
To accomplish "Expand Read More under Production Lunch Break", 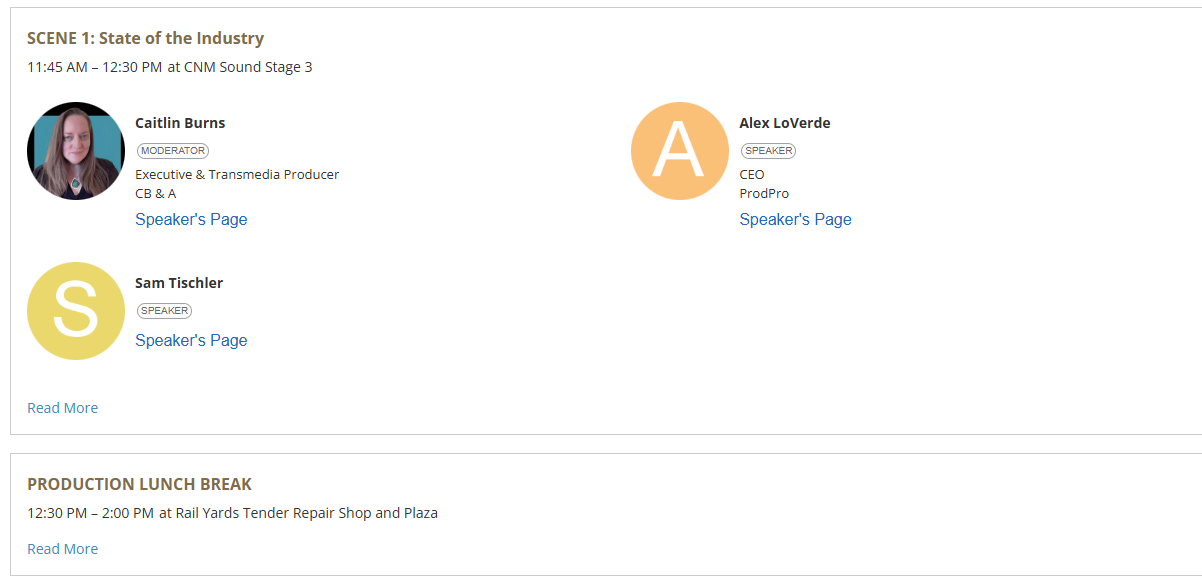I will [62, 549].
